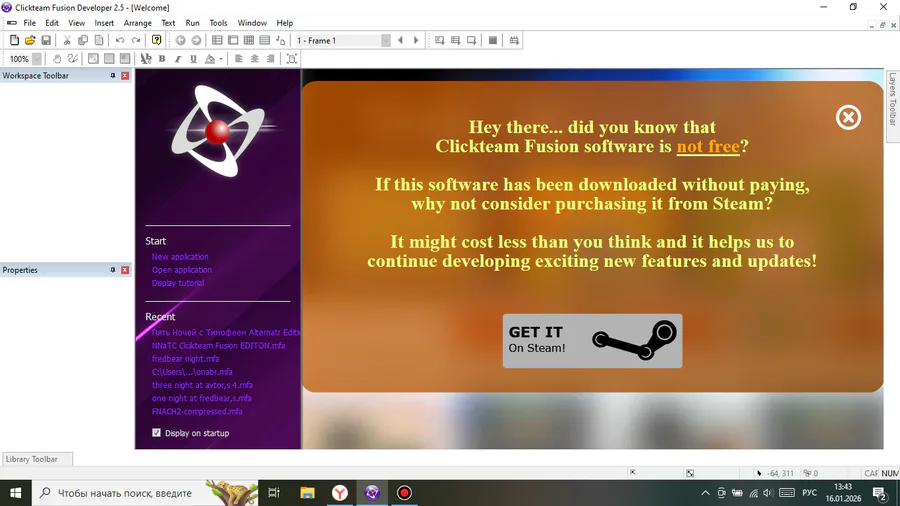The height and width of the screenshot is (506, 900).
Task: Click GET IT On Steam button
Action: 592,340
